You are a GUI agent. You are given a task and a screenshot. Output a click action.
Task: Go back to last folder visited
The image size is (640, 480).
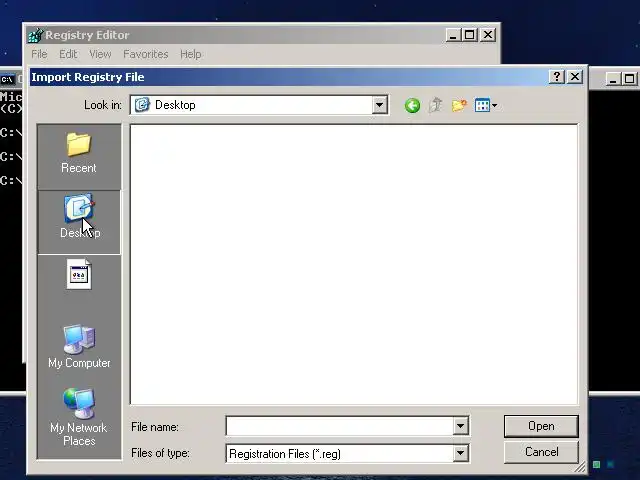[412, 106]
